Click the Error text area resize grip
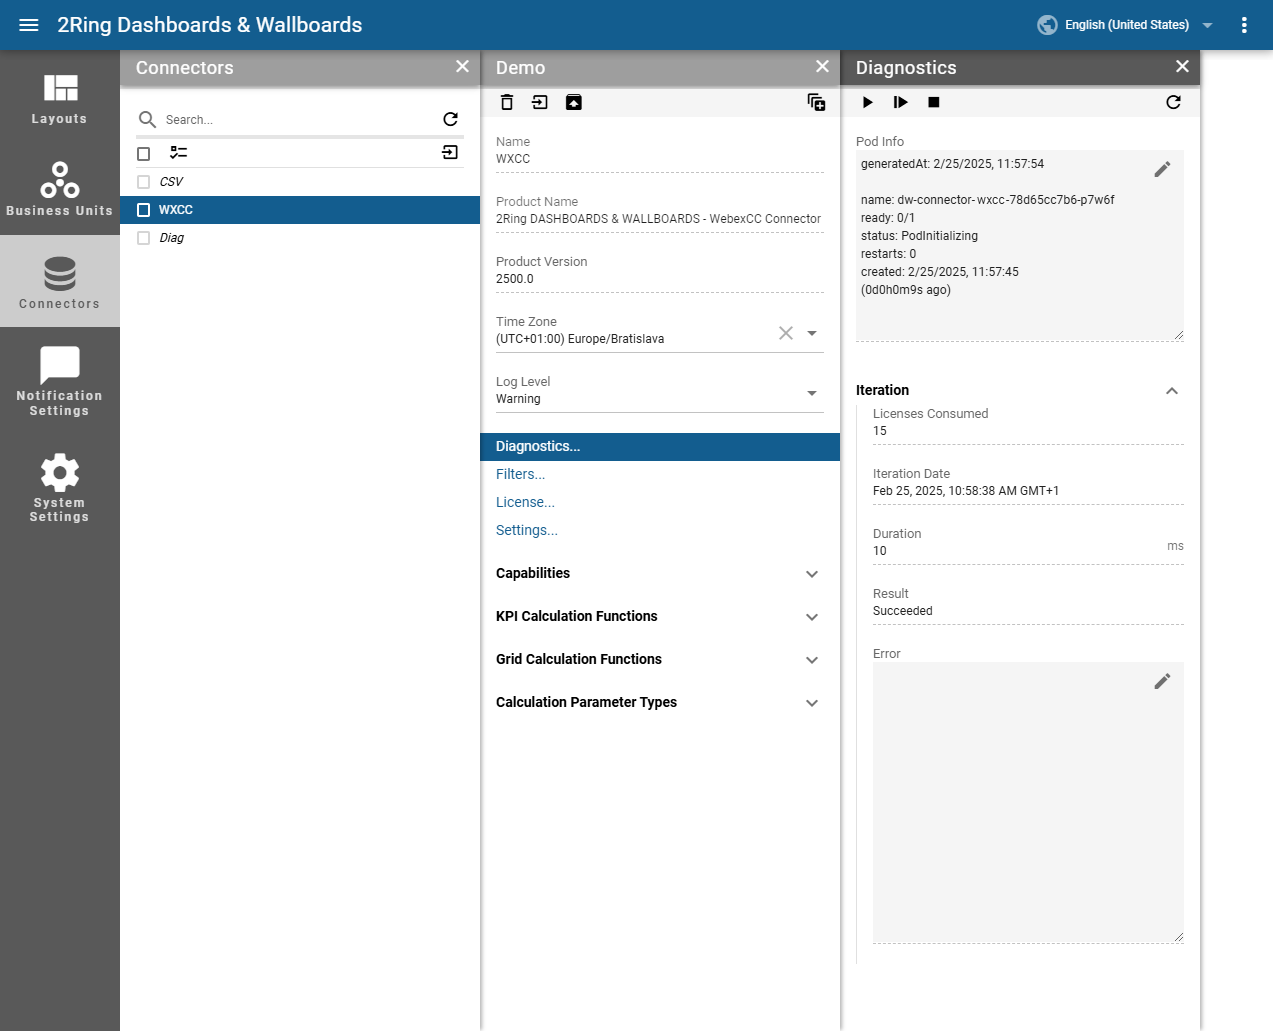 click(1179, 938)
